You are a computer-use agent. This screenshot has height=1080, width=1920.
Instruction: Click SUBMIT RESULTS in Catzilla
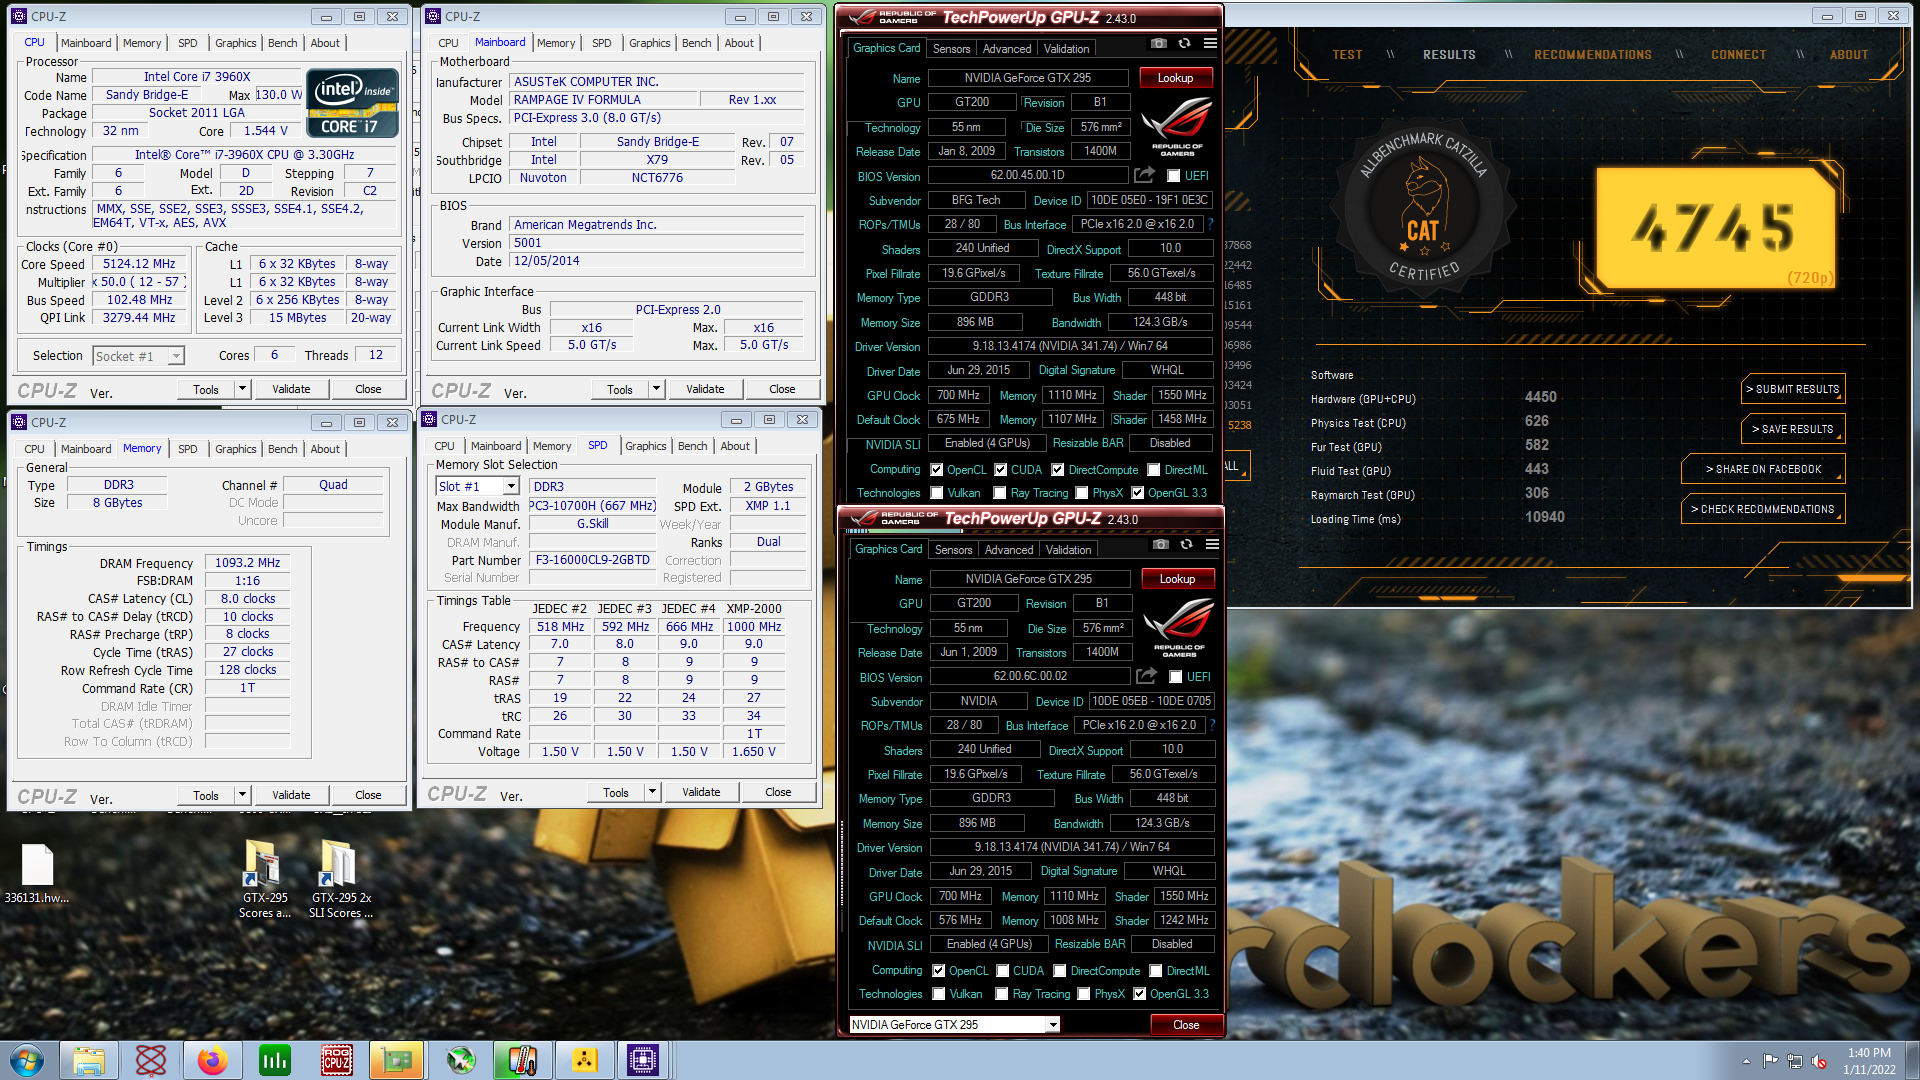[1793, 389]
